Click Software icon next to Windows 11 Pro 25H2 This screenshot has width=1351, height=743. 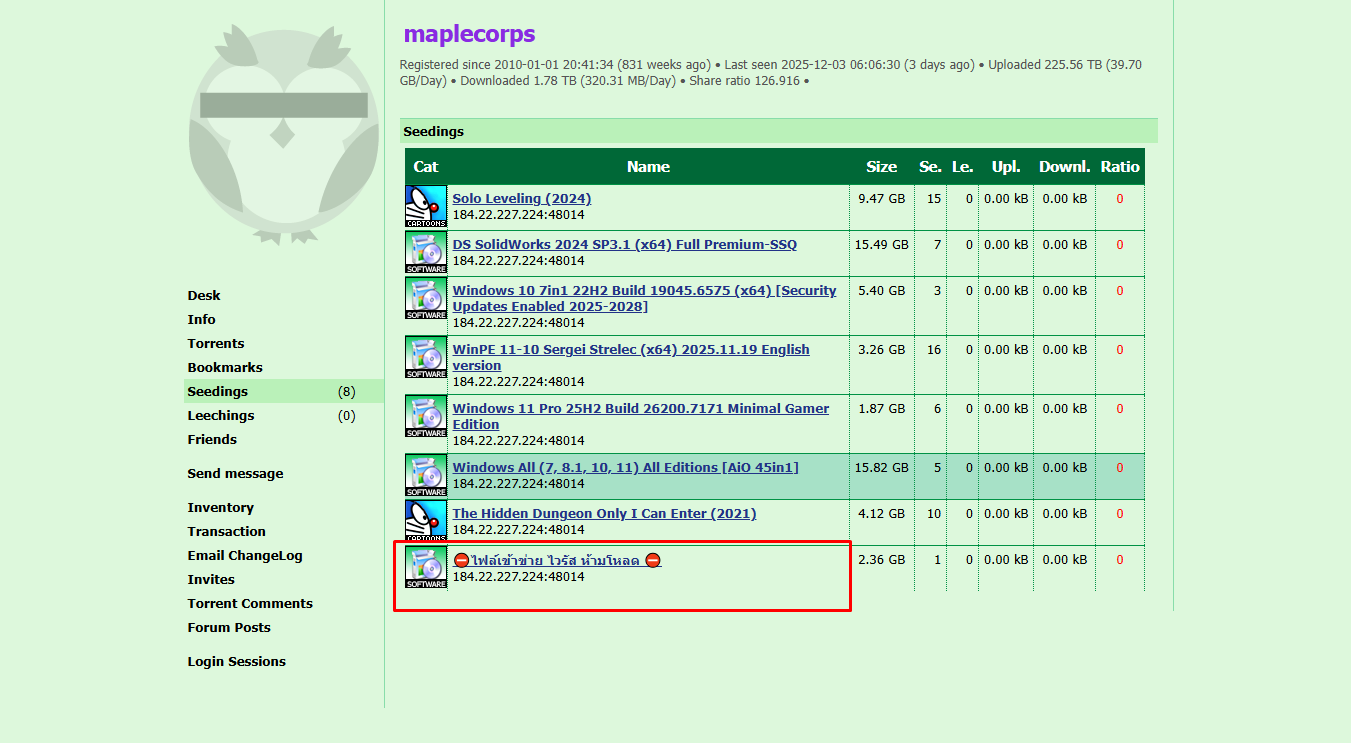pyautogui.click(x=426, y=417)
